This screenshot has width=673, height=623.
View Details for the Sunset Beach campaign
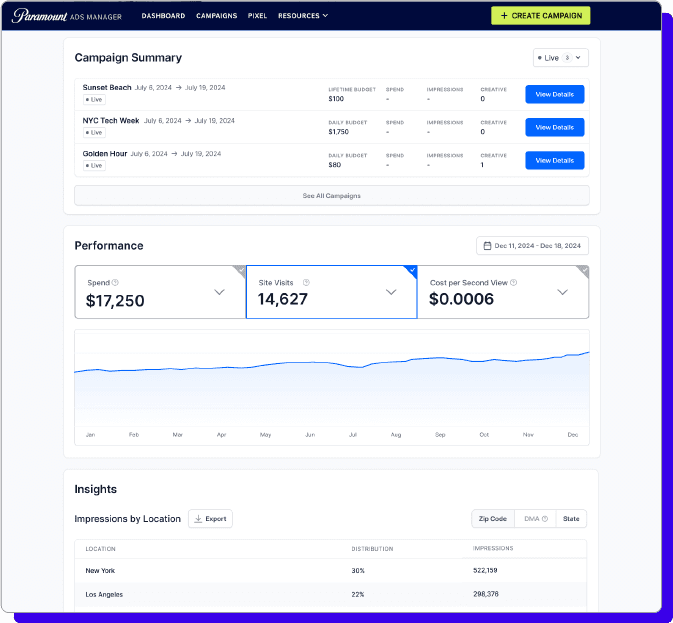[x=554, y=94]
